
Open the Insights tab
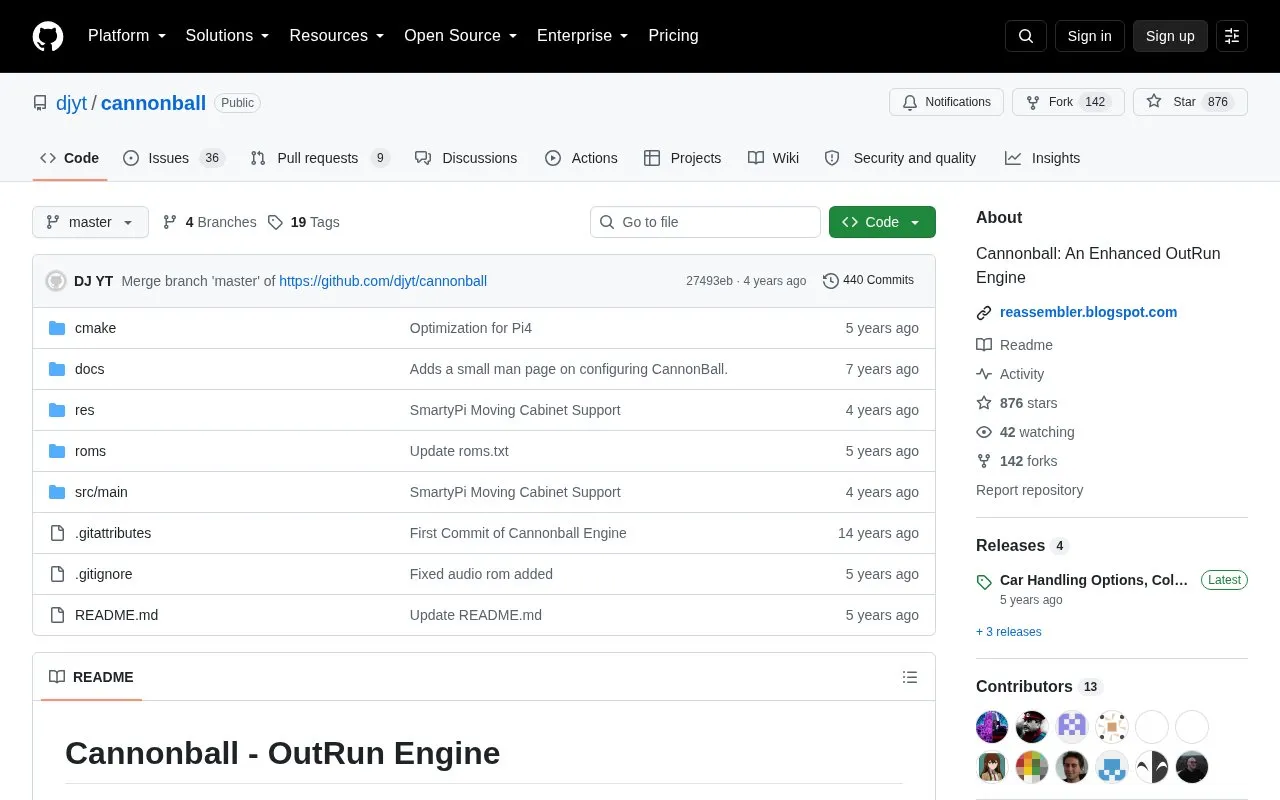point(1042,158)
